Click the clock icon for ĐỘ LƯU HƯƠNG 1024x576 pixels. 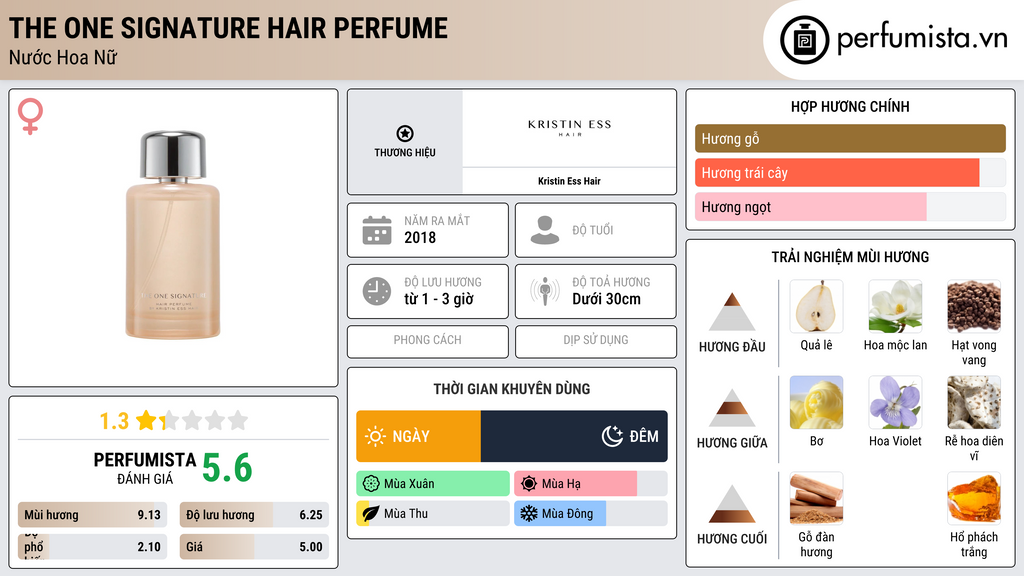click(x=377, y=291)
